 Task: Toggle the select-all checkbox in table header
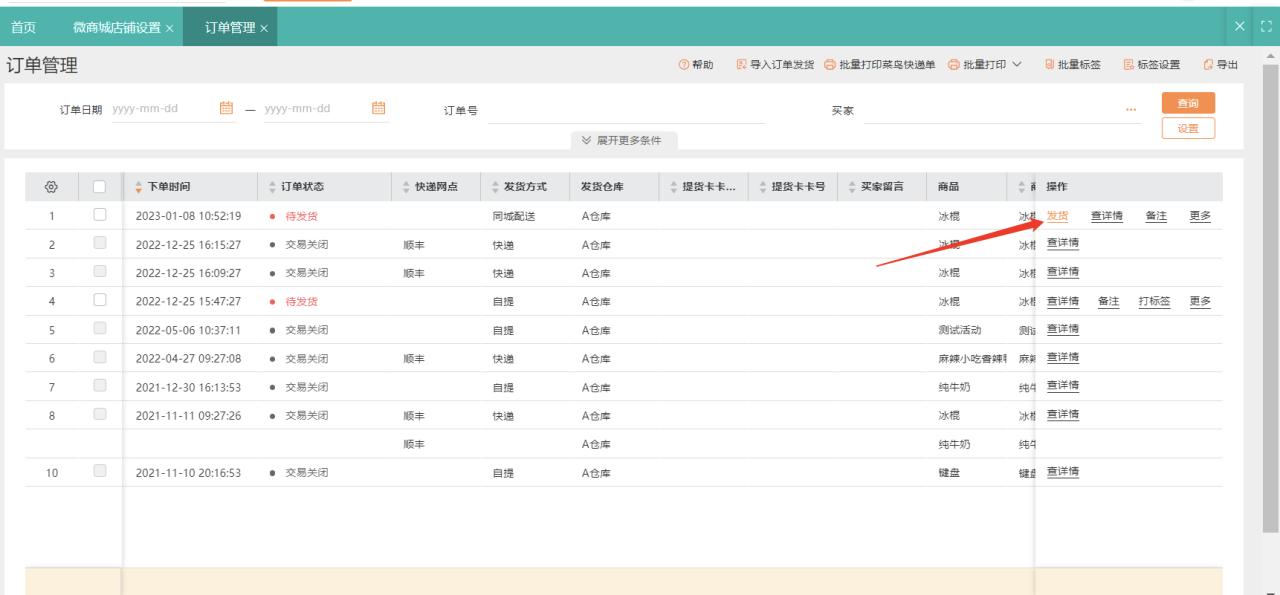pos(99,187)
